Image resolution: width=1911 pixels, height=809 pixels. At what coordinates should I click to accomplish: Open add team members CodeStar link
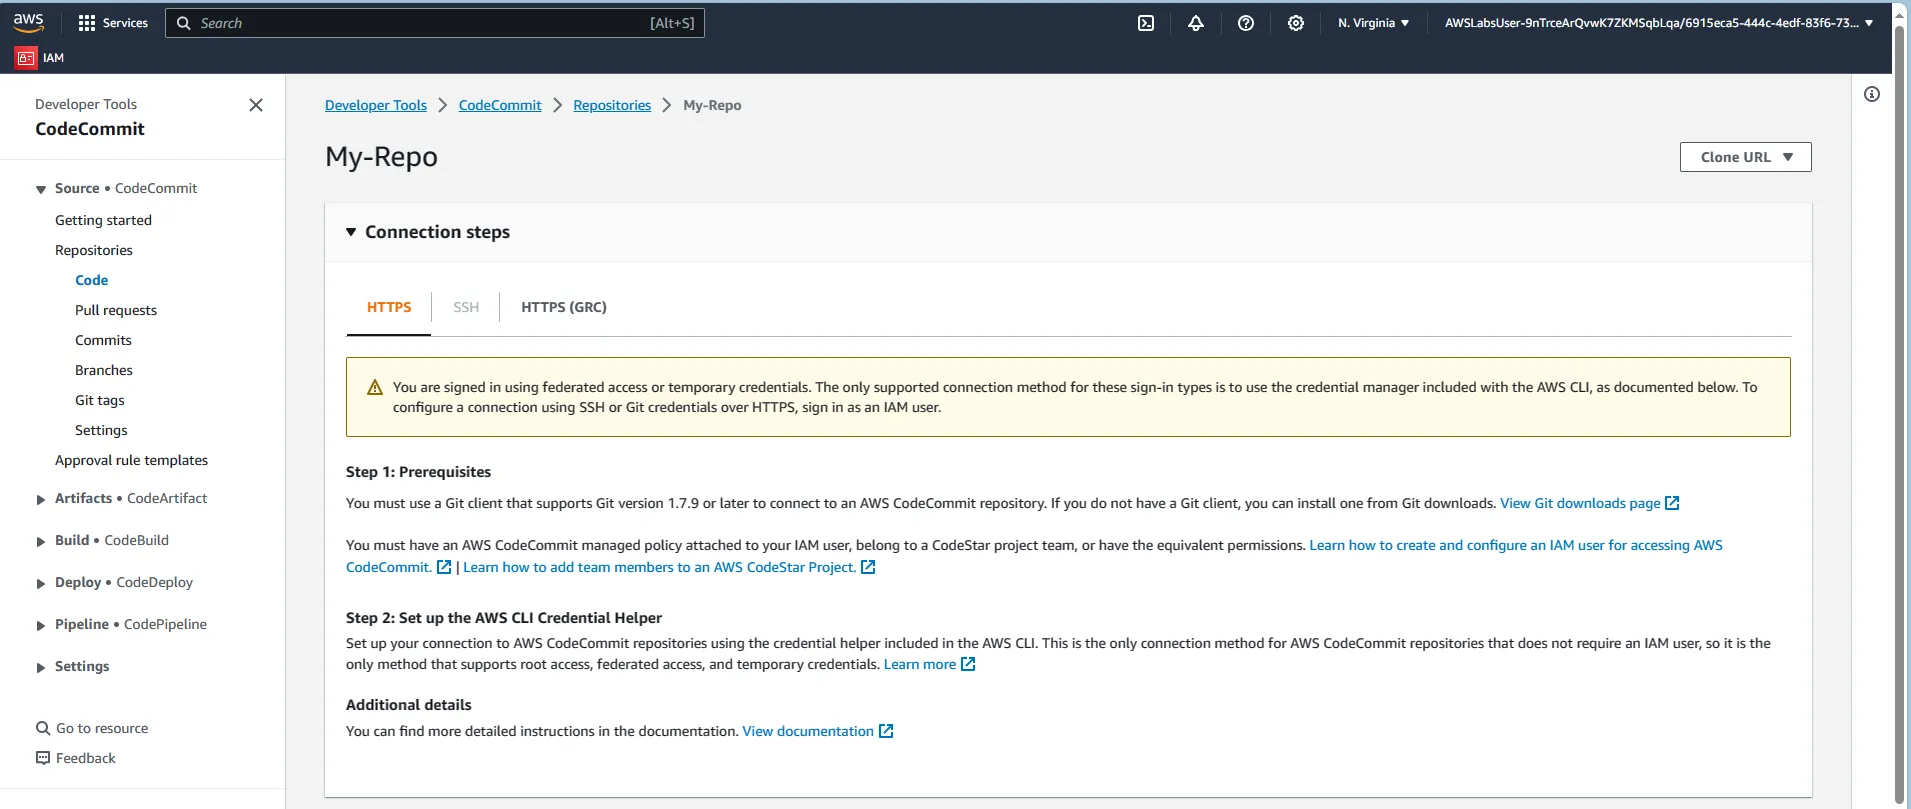(x=669, y=567)
